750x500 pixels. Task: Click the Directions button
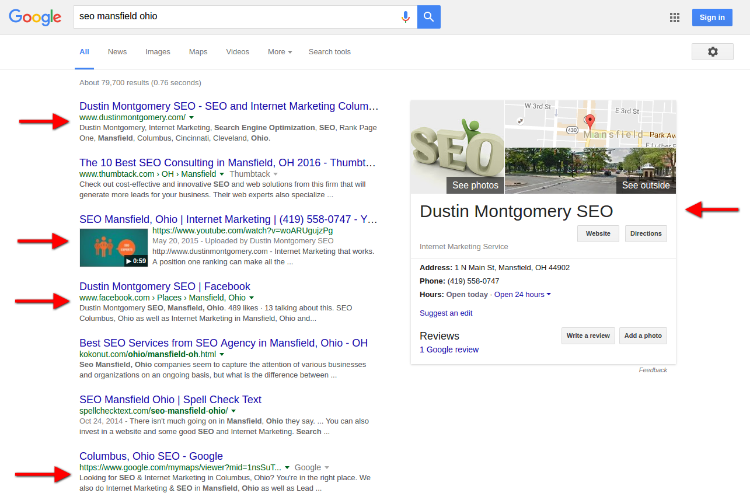pos(646,233)
